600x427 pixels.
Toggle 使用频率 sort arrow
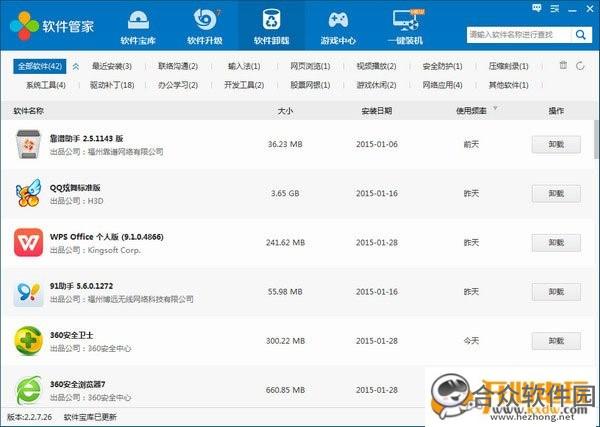pyautogui.click(x=495, y=108)
